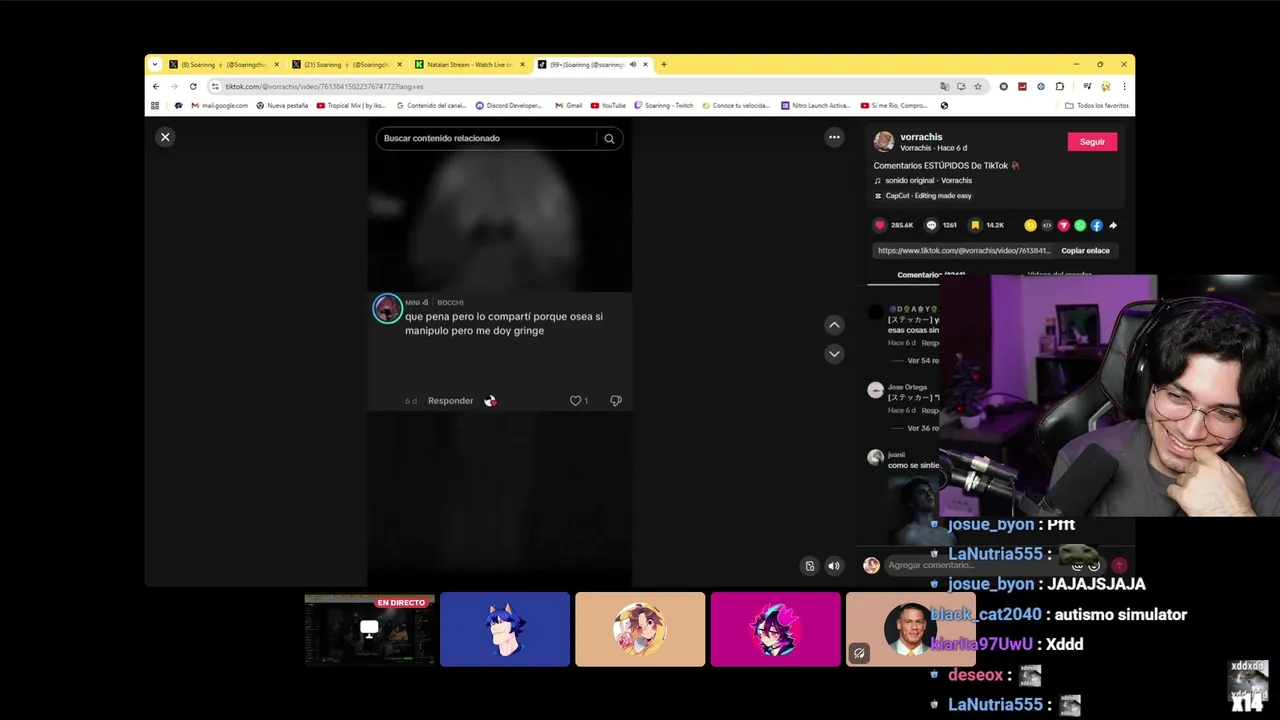Click the browser back arrow
Image resolution: width=1280 pixels, height=720 pixels.
click(156, 87)
